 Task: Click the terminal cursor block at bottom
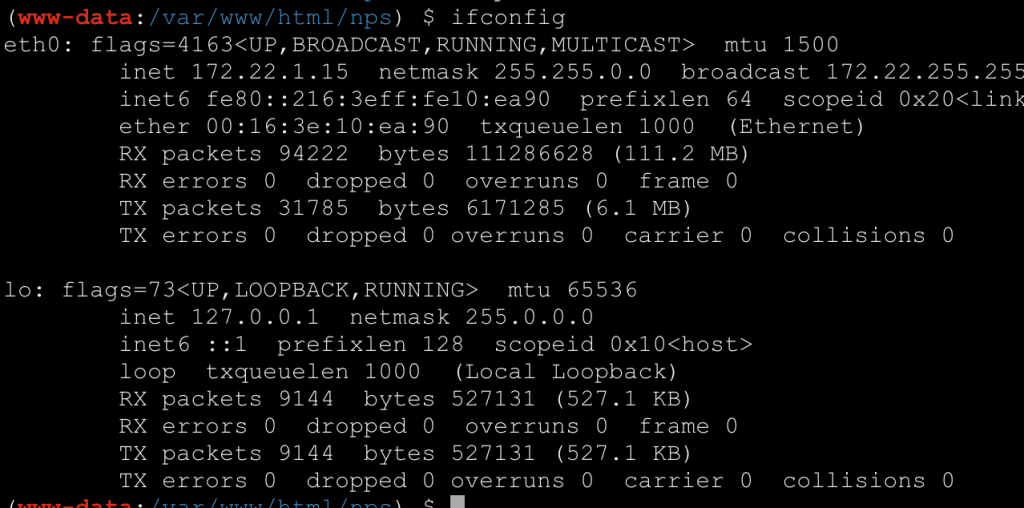458,502
